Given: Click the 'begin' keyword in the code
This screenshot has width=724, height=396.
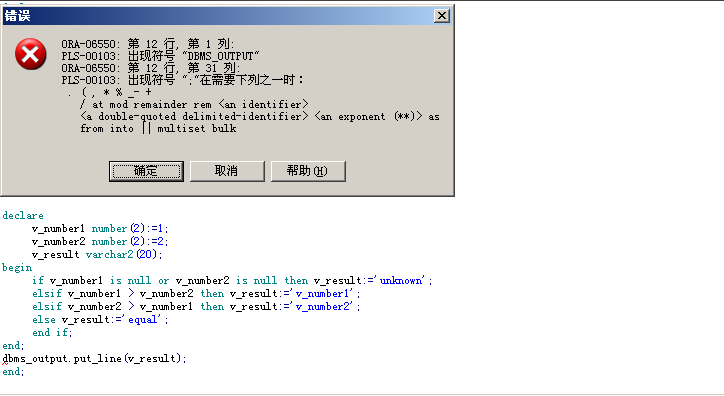Looking at the screenshot, I should click(17, 268).
